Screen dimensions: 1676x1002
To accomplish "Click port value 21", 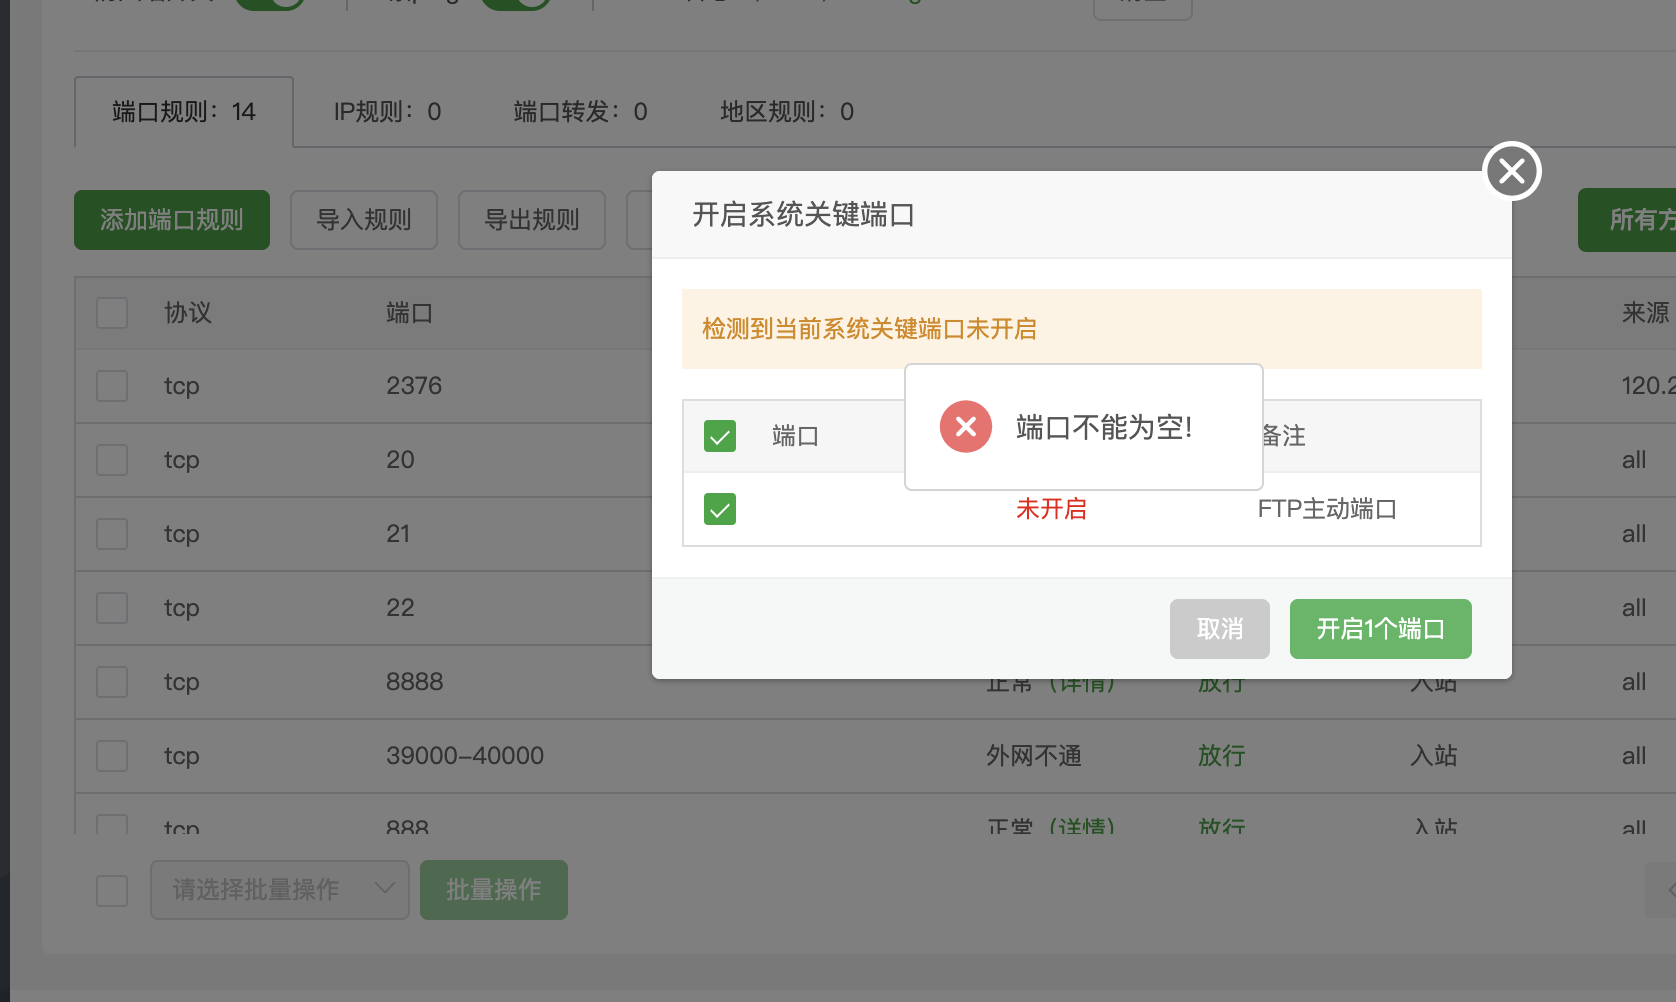I will [x=398, y=534].
